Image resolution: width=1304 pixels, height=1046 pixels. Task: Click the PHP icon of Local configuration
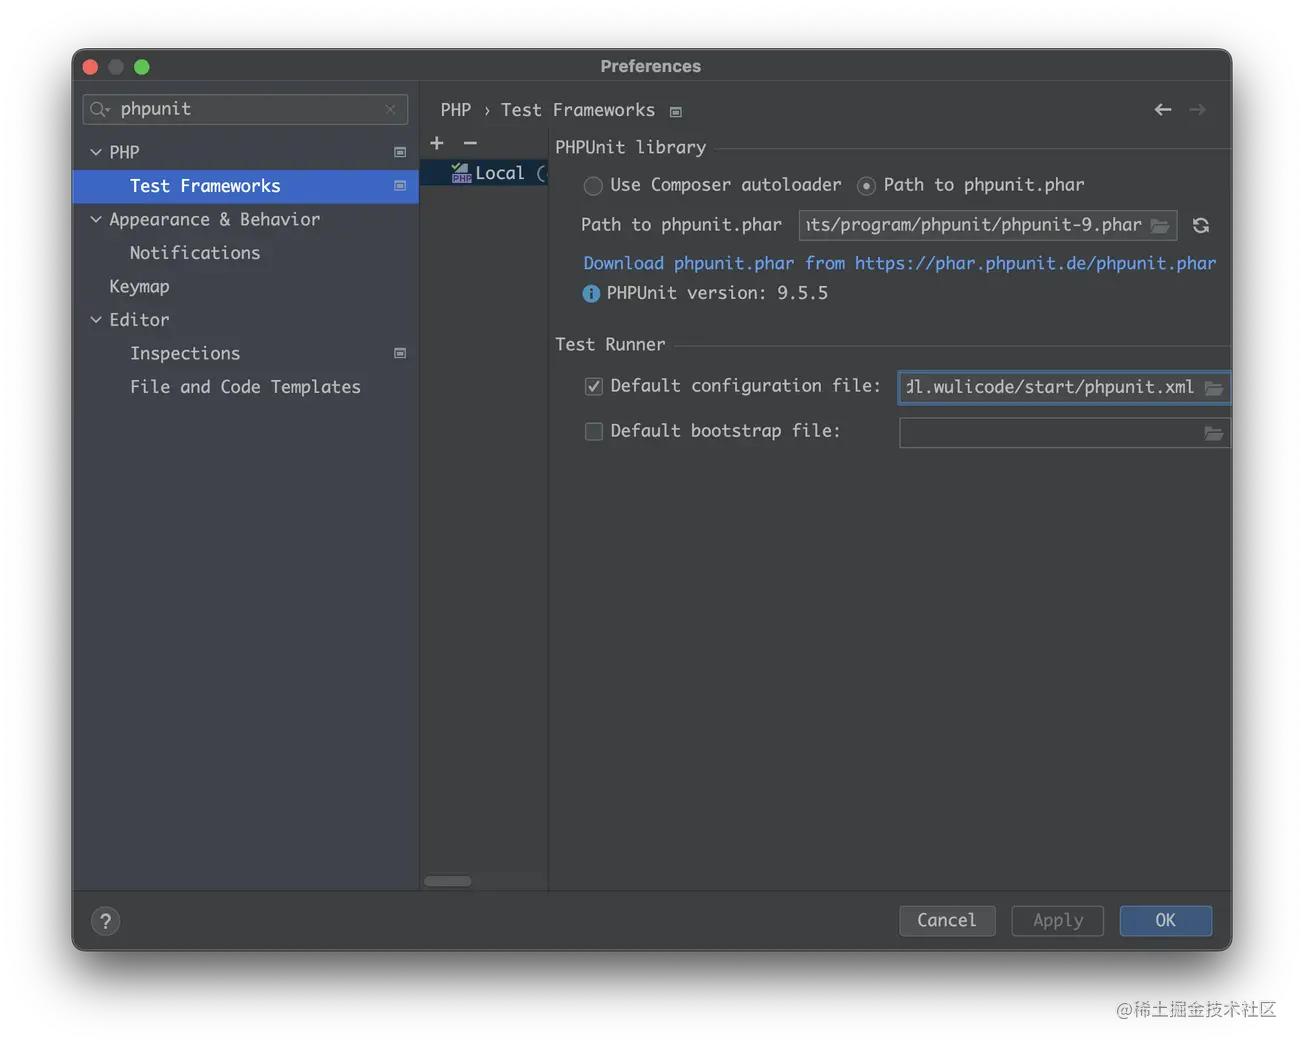point(461,173)
